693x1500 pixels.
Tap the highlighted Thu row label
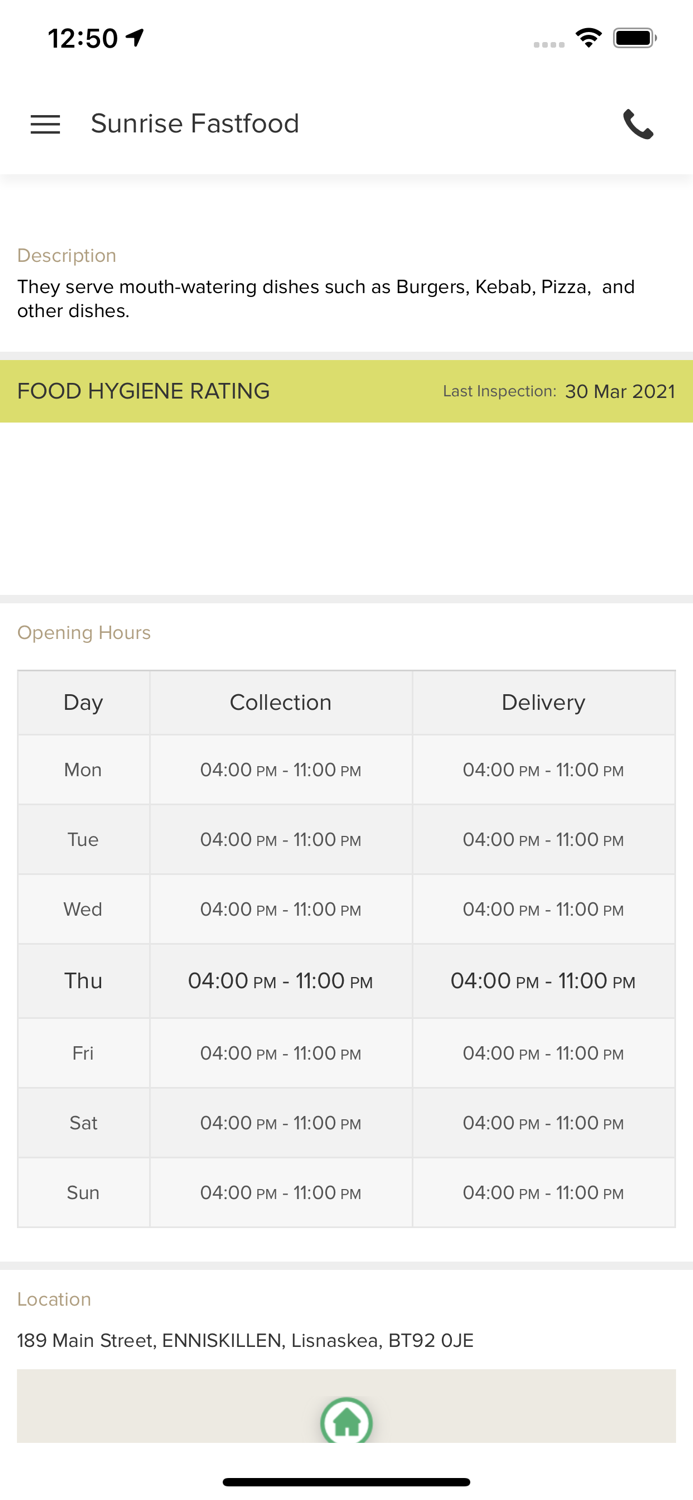point(83,981)
